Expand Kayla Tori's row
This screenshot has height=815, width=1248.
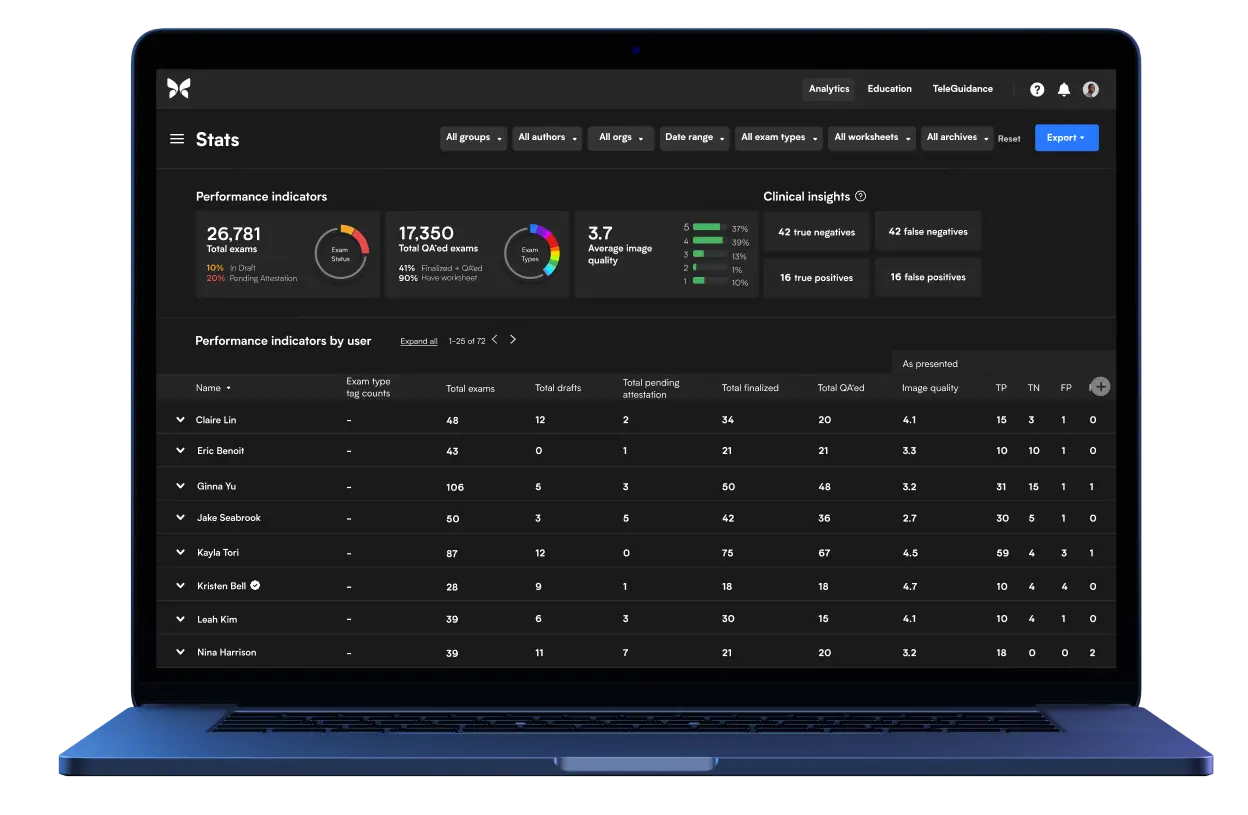pyautogui.click(x=181, y=552)
